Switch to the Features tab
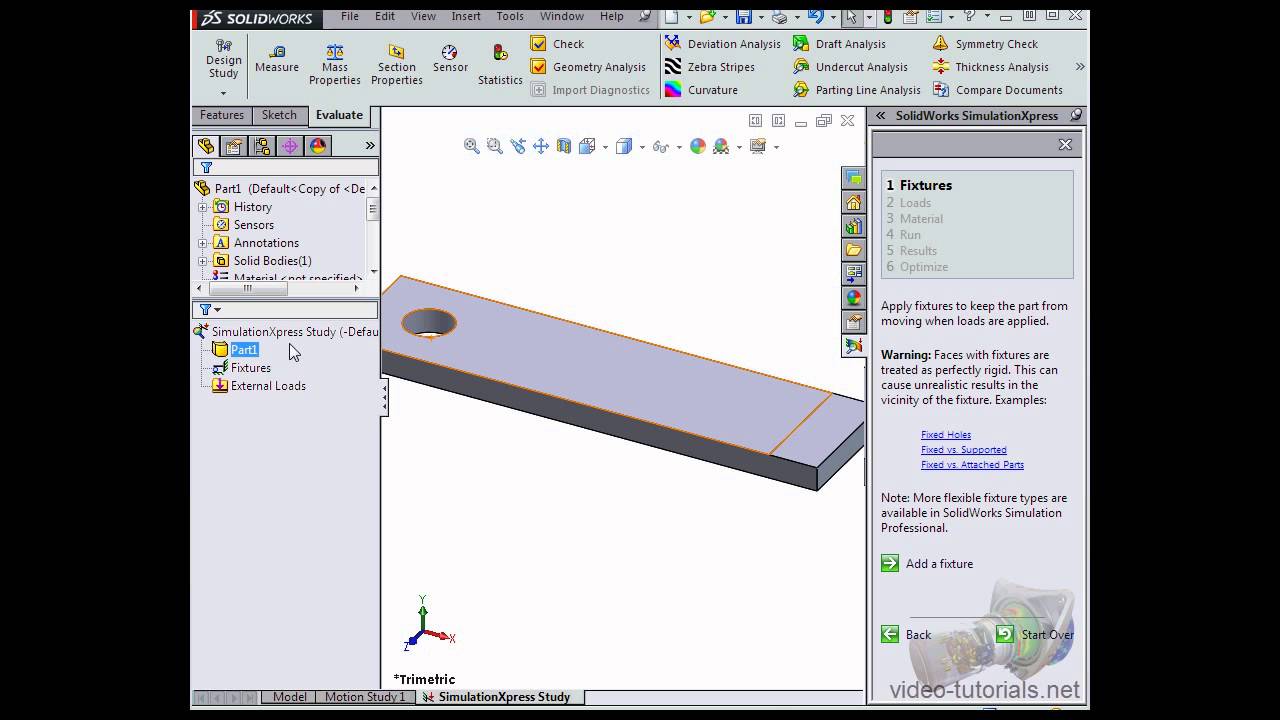The height and width of the screenshot is (720, 1280). click(222, 115)
